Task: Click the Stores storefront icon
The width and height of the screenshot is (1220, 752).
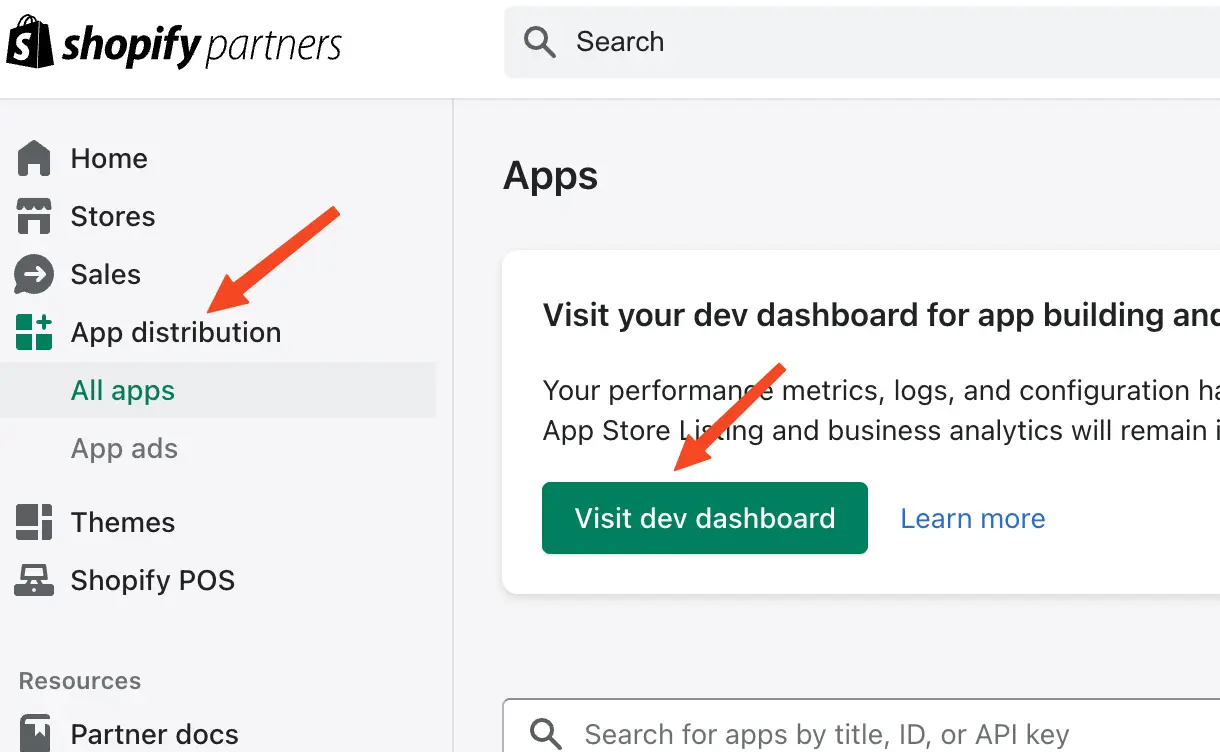Action: coord(34,216)
